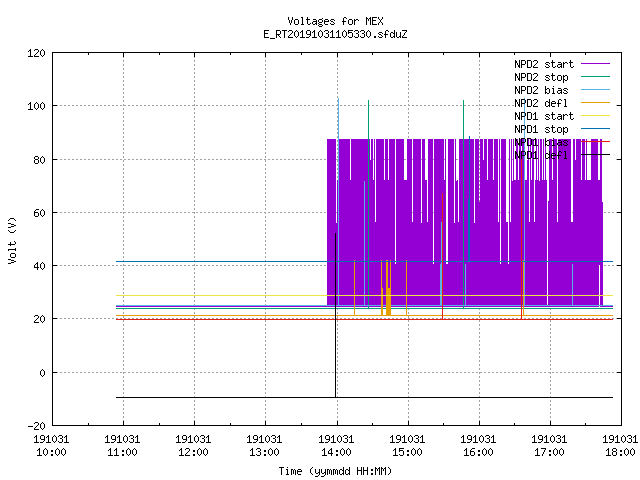Click the 'NPD1 stop' legend label

(x=541, y=129)
